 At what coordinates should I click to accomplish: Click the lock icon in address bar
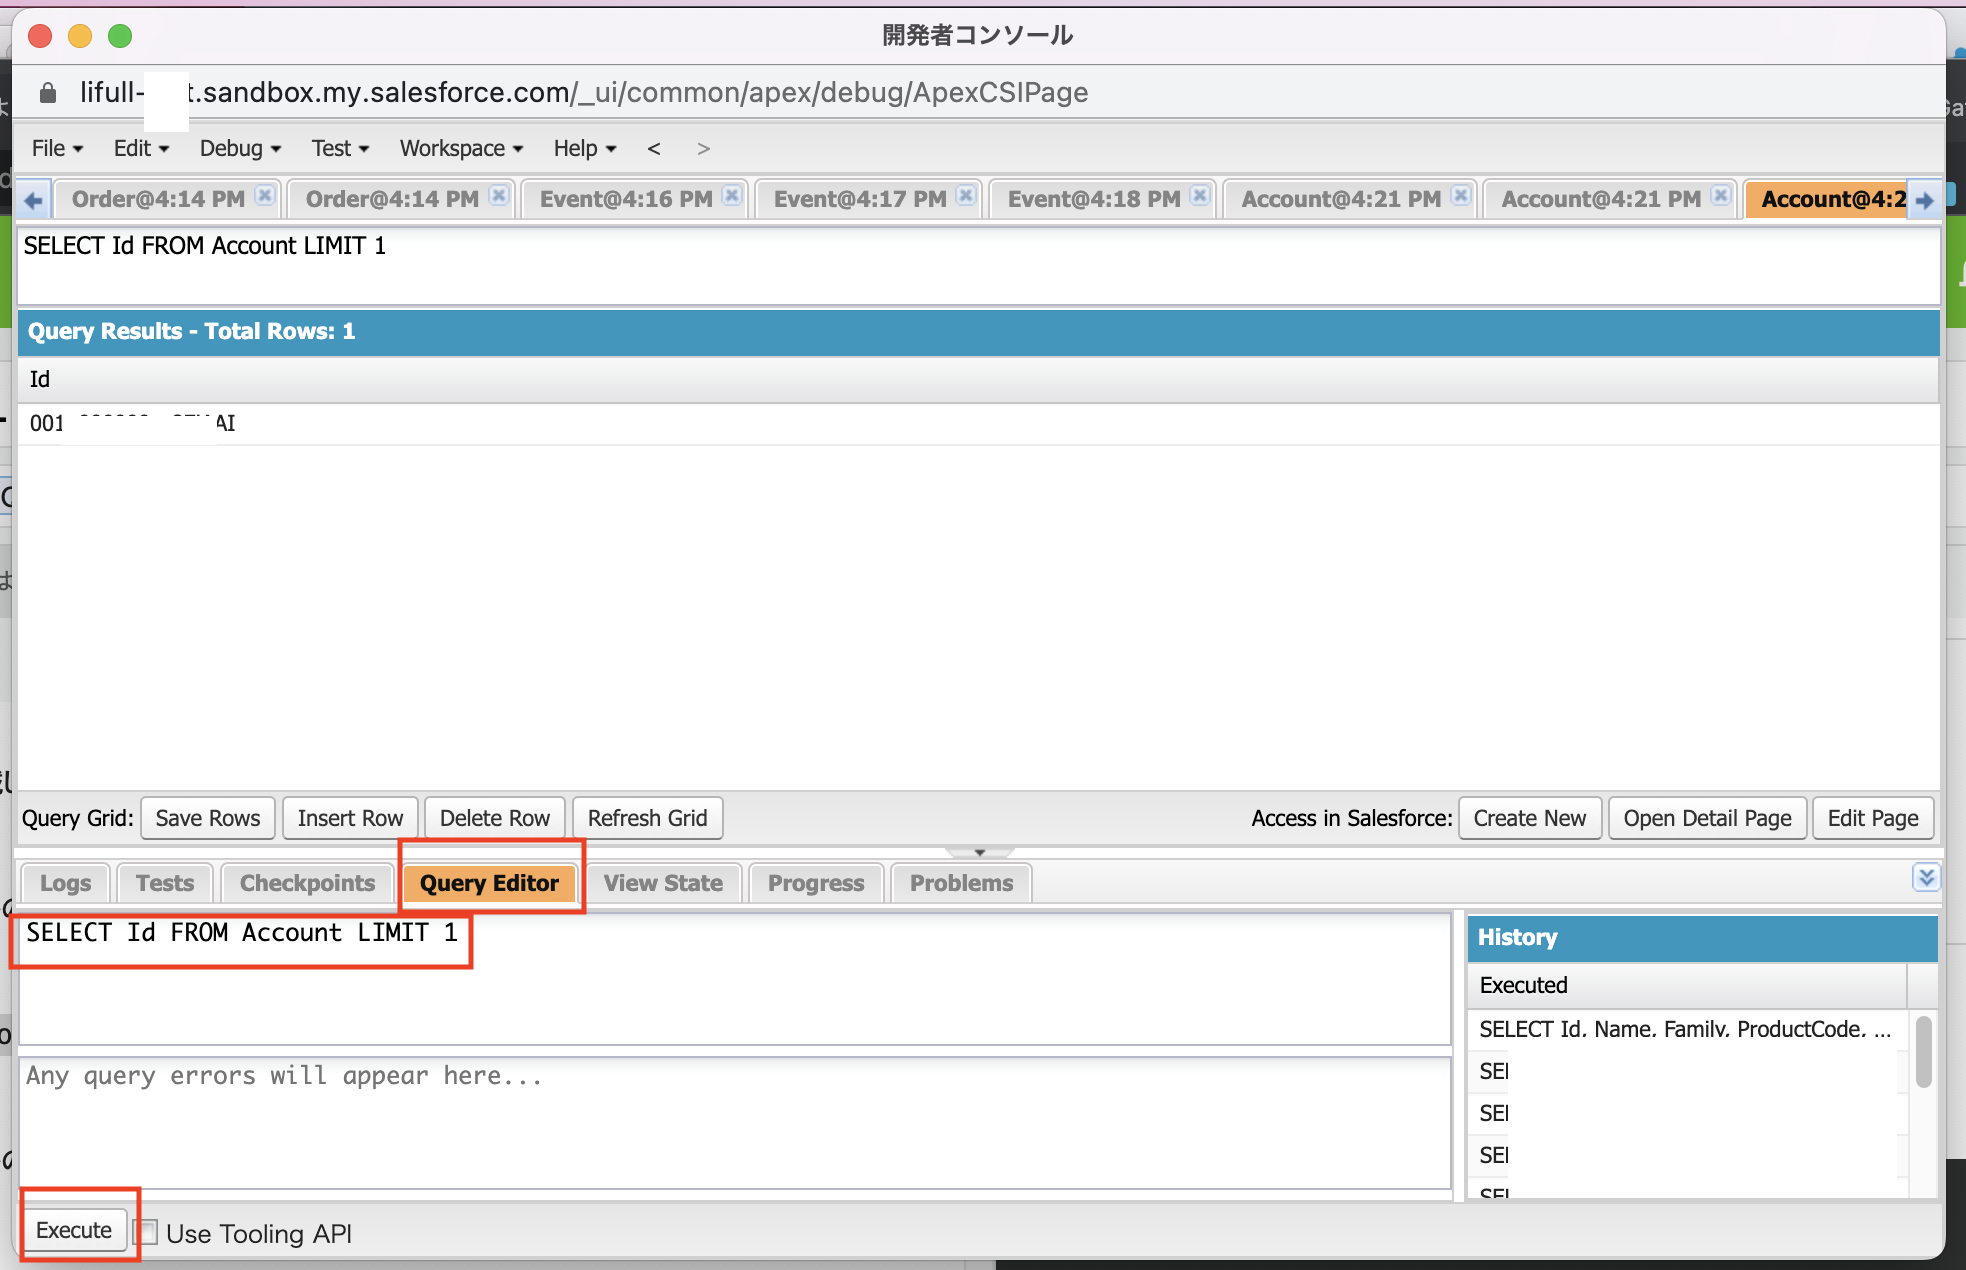click(x=48, y=93)
